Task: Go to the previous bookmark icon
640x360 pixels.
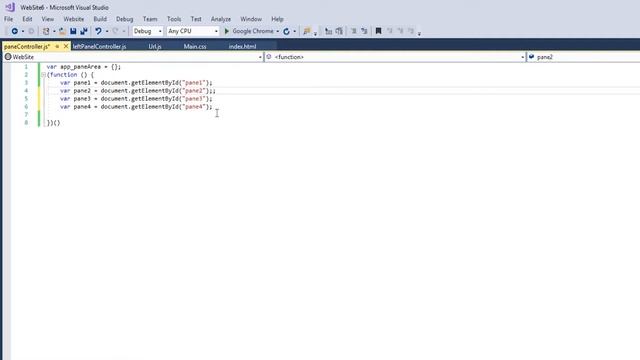Action: coord(389,31)
